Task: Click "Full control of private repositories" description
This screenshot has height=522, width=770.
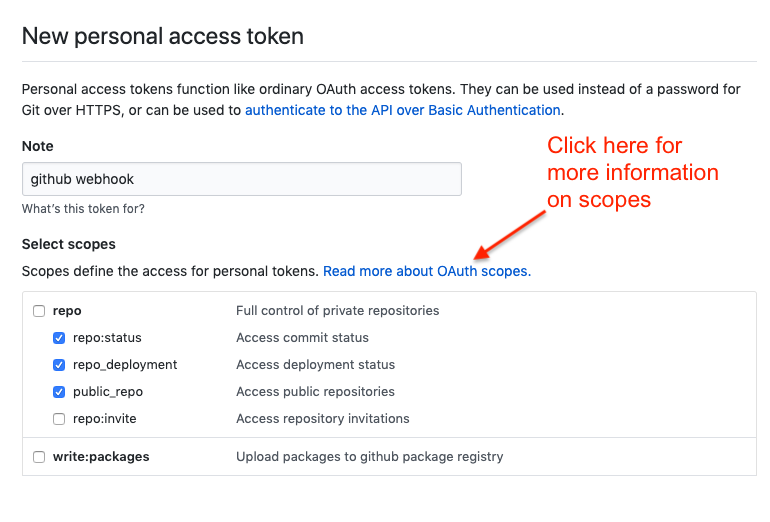Action: pos(337,311)
